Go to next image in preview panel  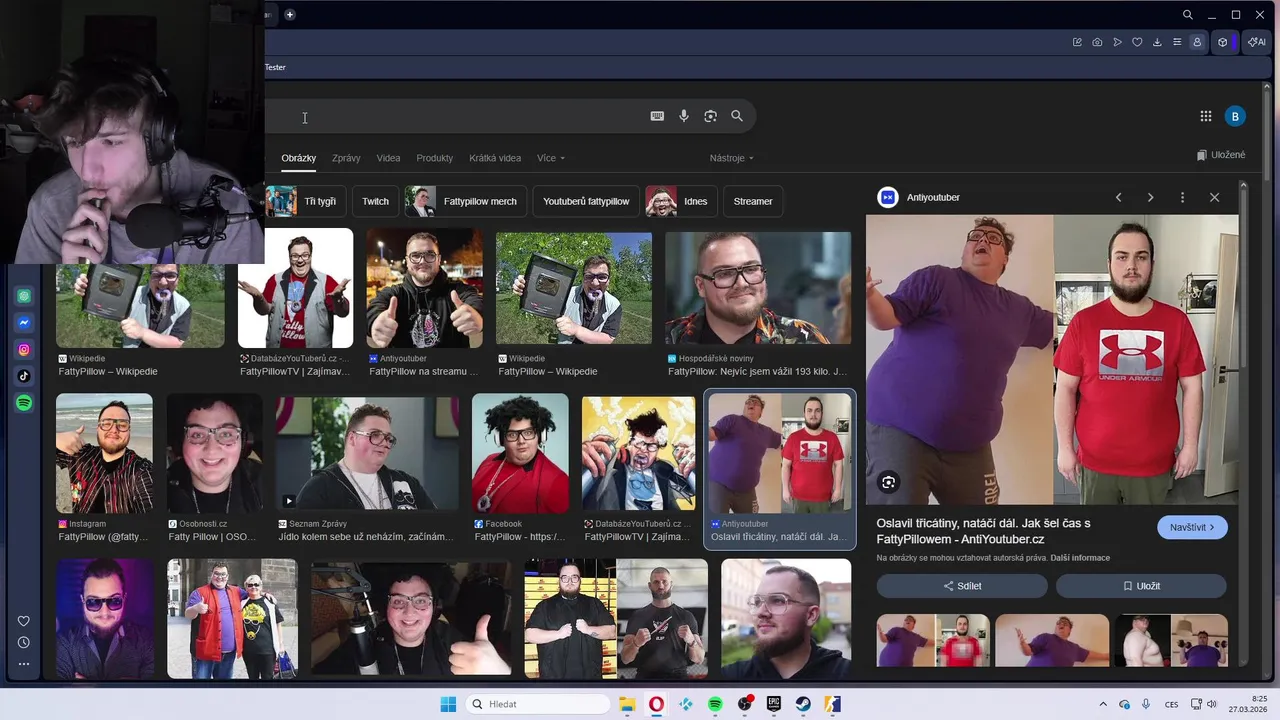click(x=1150, y=197)
